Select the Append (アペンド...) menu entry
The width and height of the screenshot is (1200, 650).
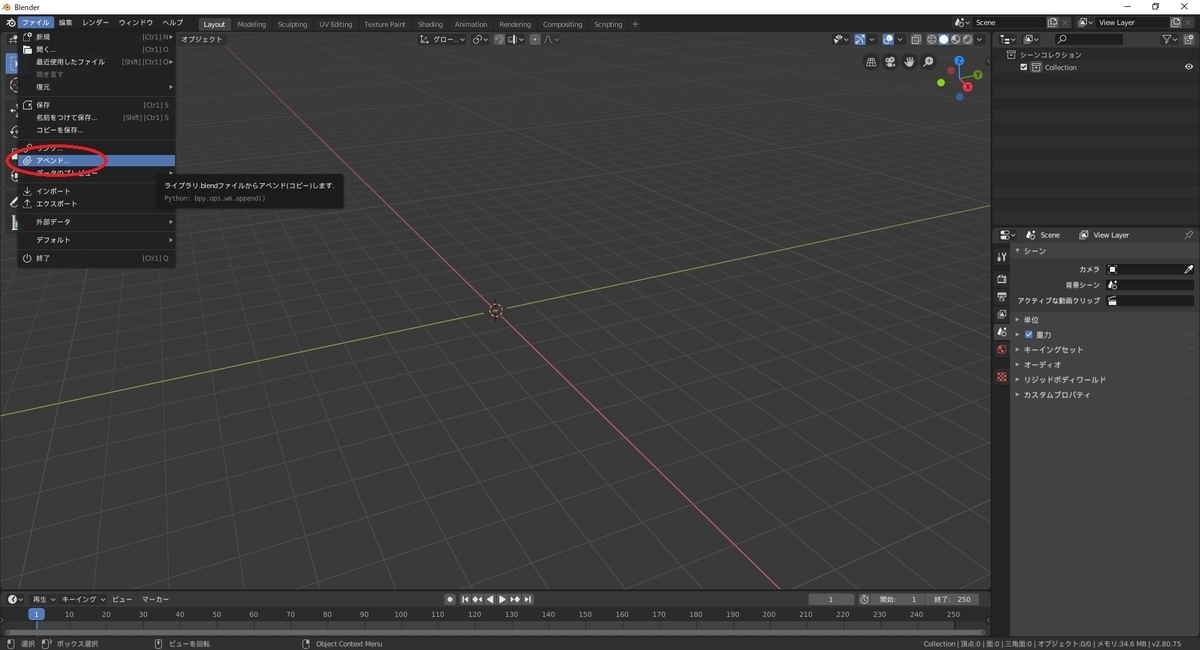[96, 160]
